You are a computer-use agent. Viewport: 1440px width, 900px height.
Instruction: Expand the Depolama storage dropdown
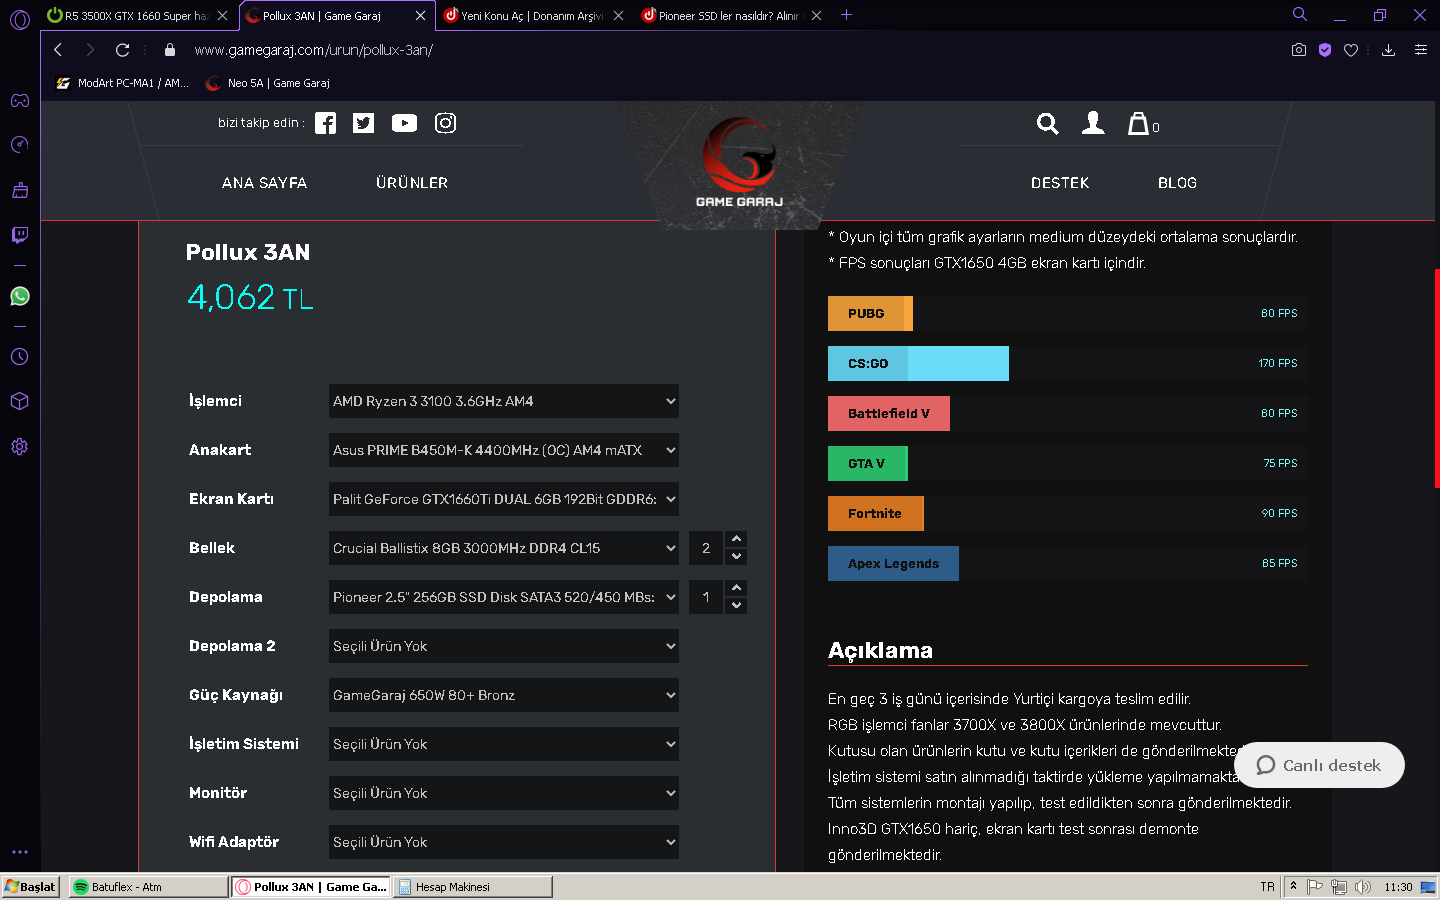click(504, 597)
